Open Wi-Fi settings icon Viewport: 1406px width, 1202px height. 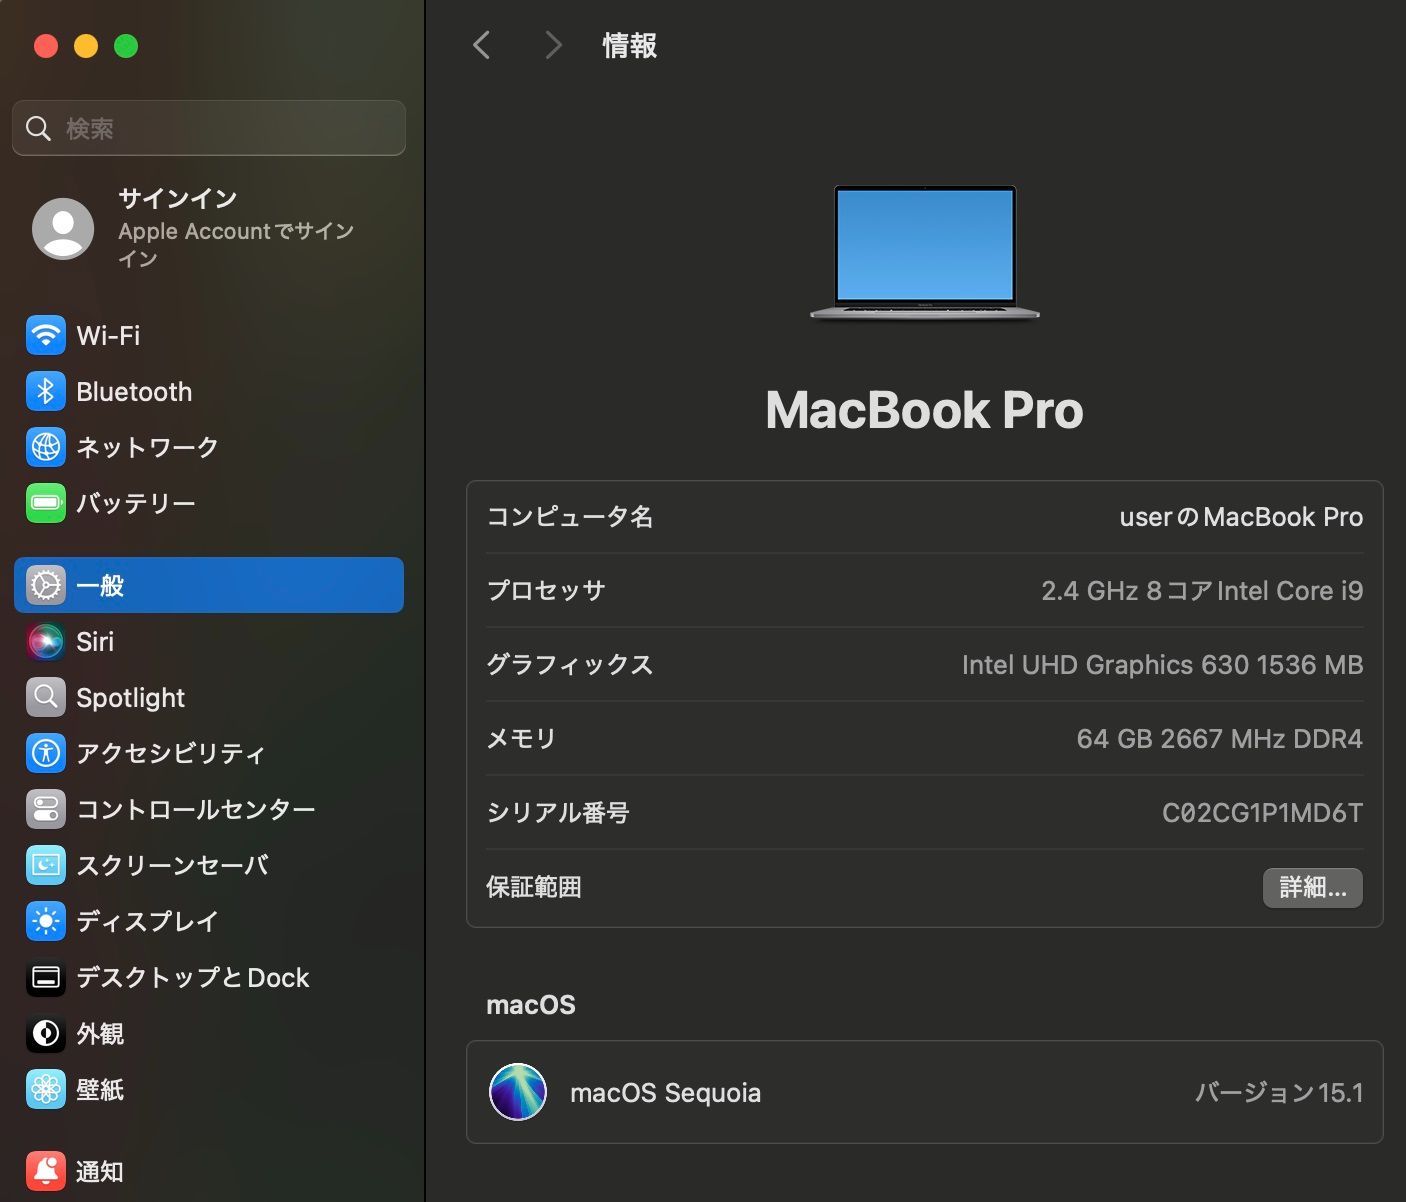click(x=46, y=336)
